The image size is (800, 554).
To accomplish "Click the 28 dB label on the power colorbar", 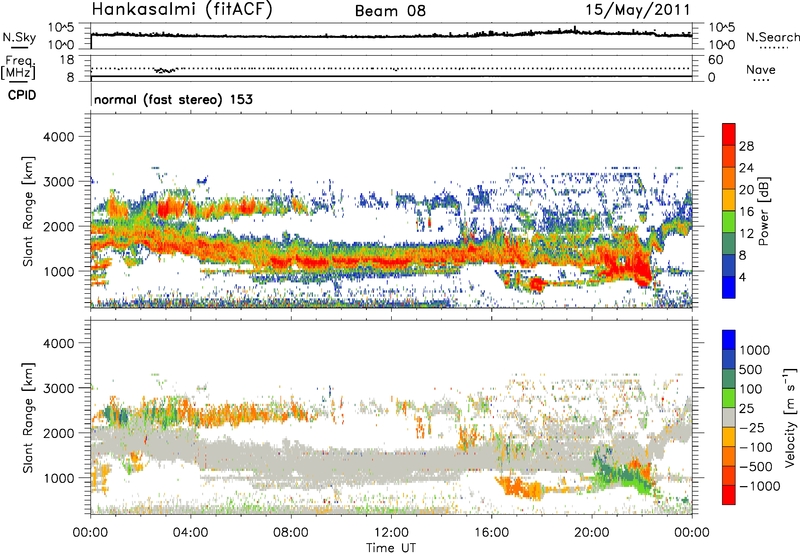I will (746, 146).
